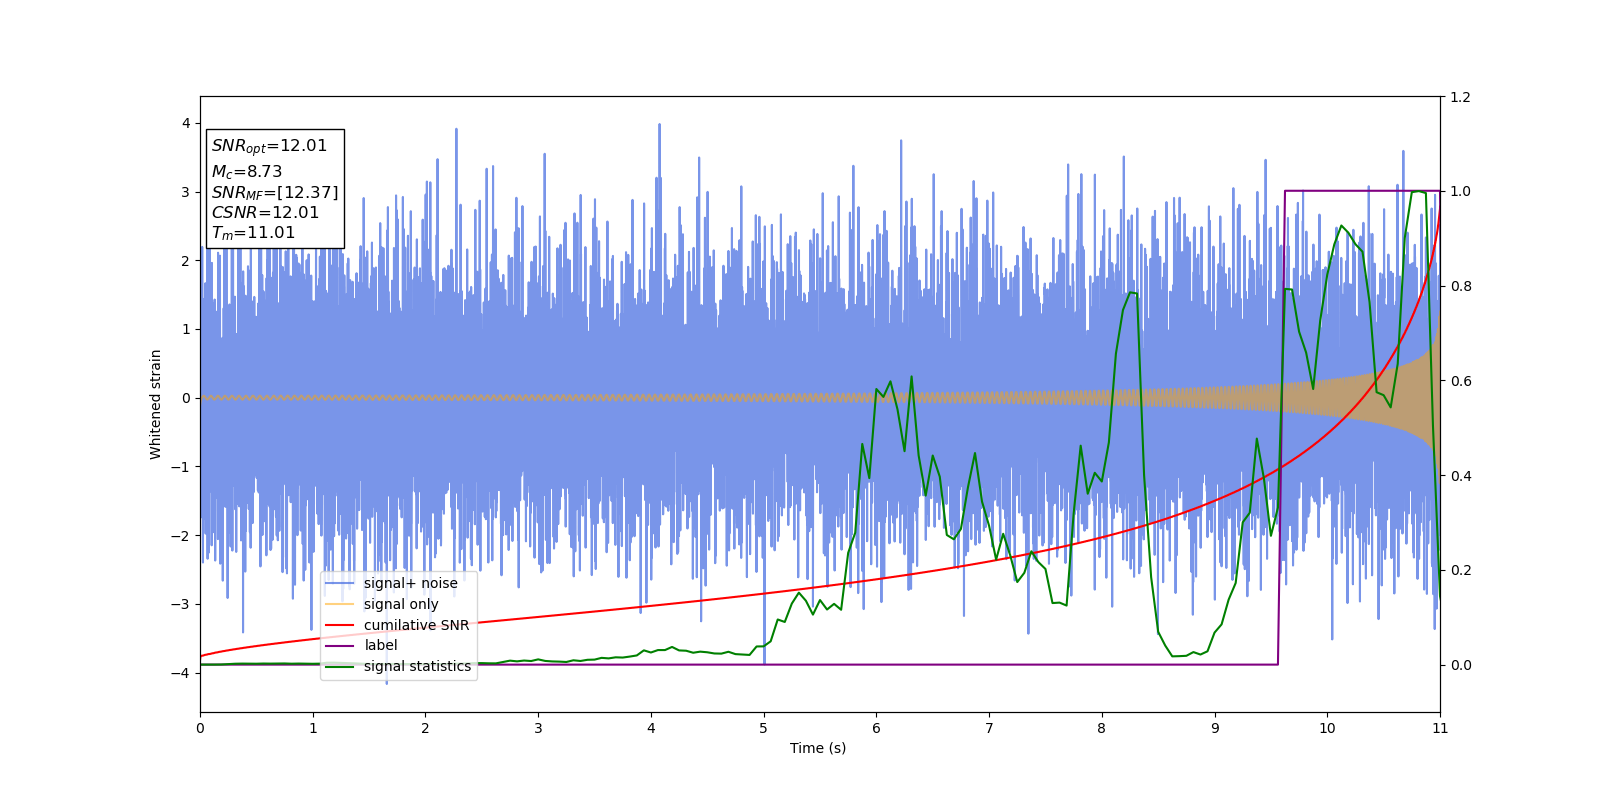The height and width of the screenshot is (800, 1600).
Task: Click the 'Whitened strain' y-axis label
Action: [x=156, y=404]
